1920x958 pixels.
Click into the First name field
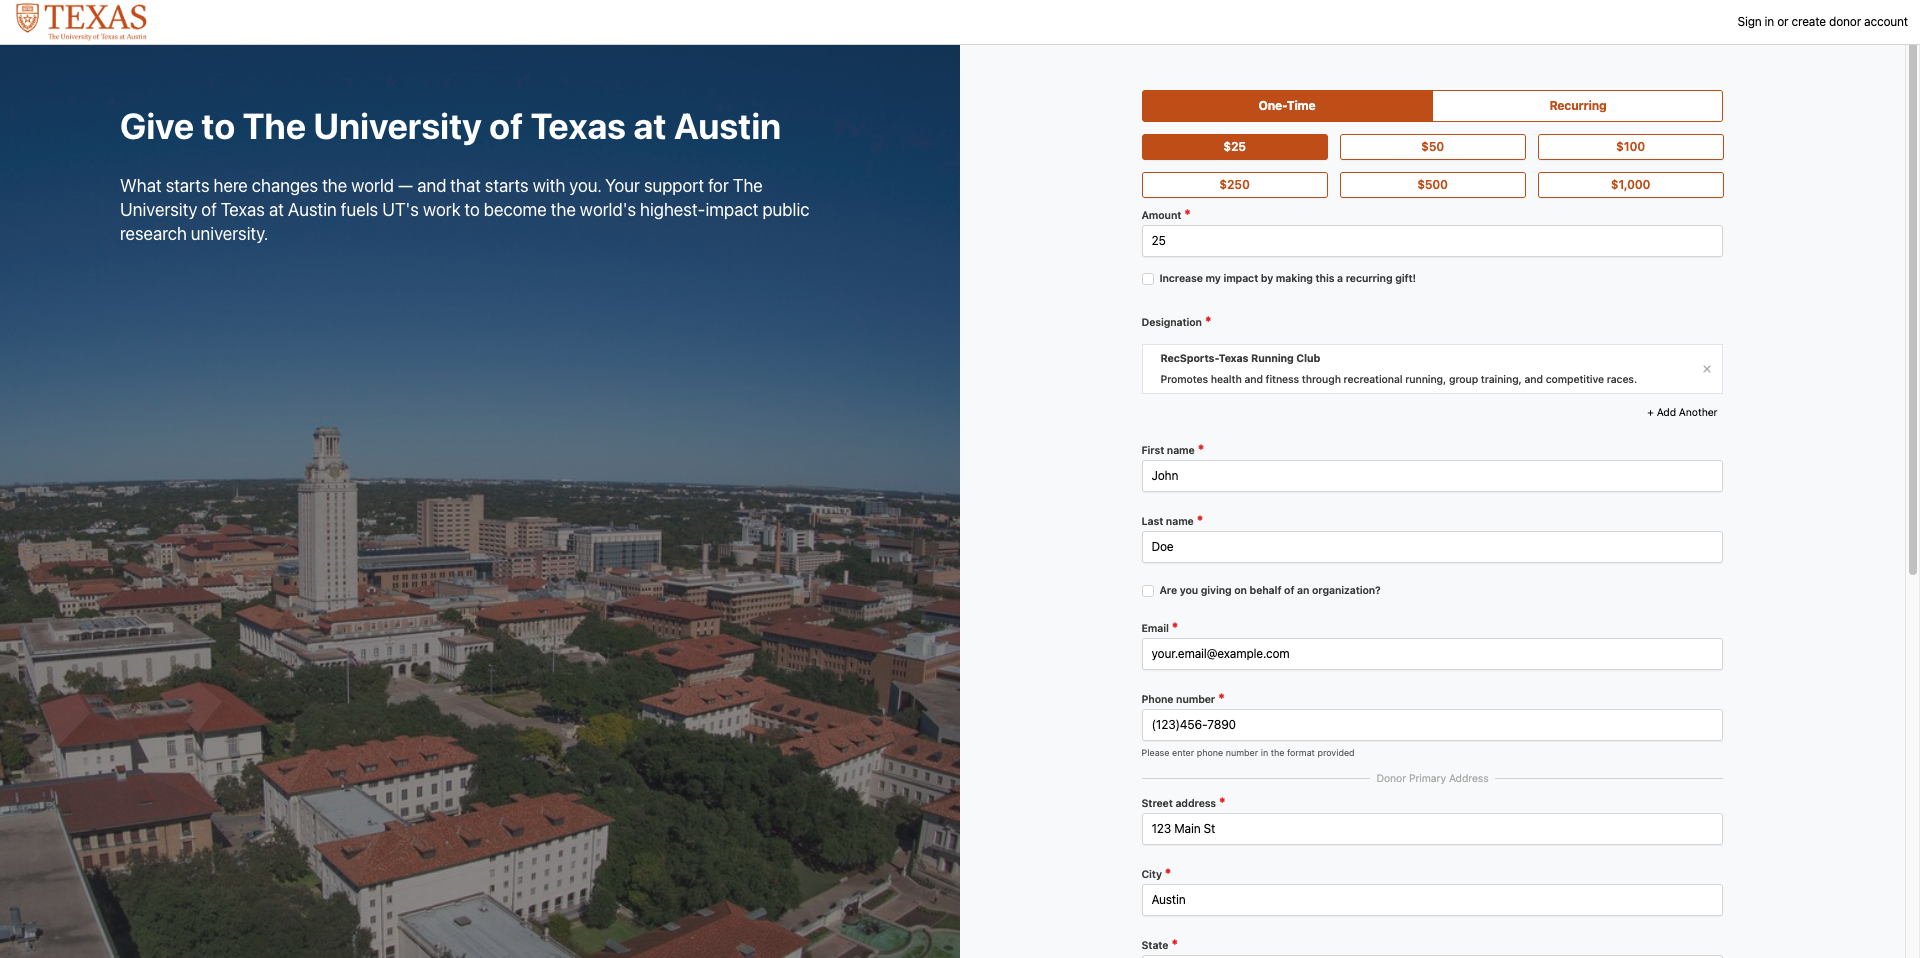point(1431,476)
